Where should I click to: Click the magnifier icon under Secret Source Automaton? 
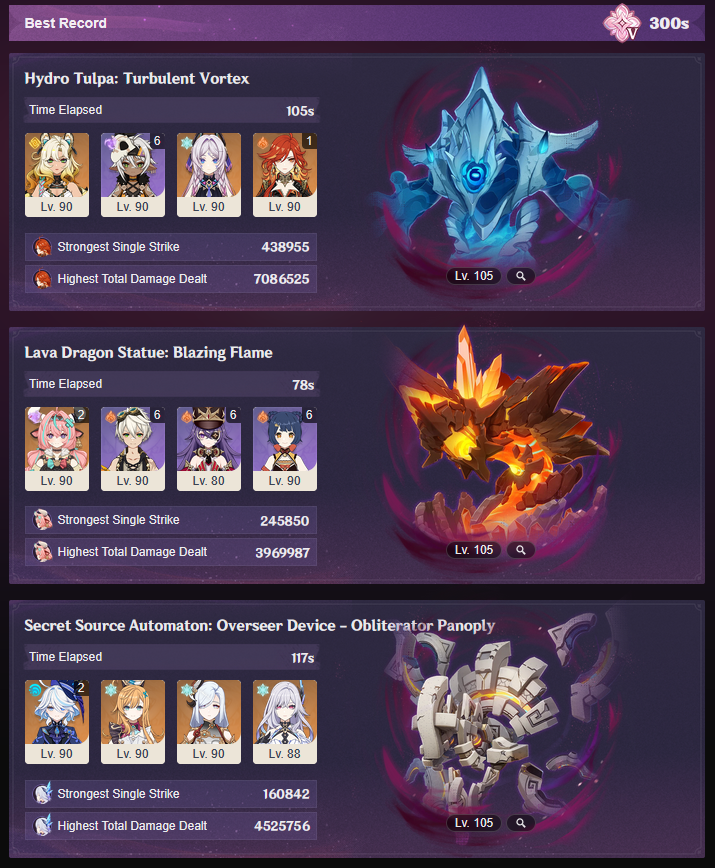click(520, 823)
